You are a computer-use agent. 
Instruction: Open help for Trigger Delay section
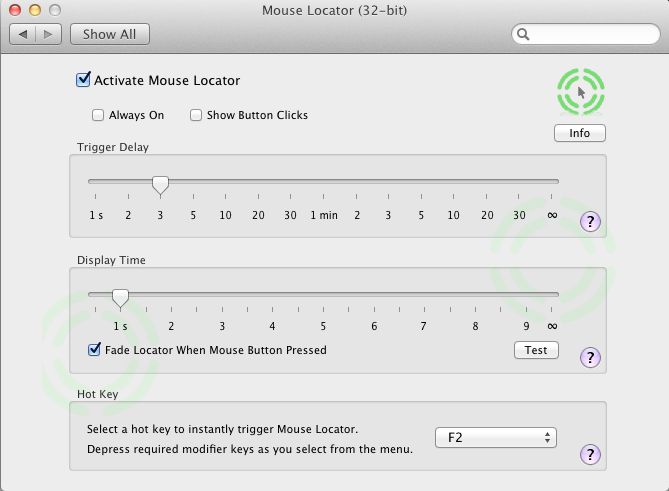point(590,221)
